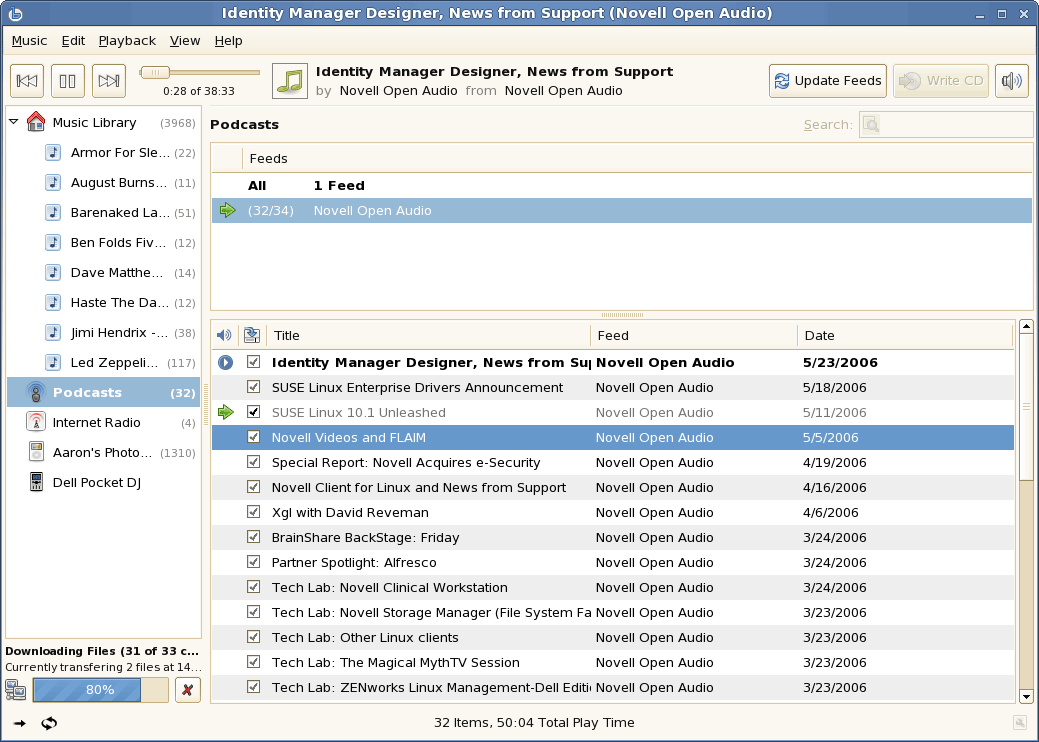Viewport: 1039px width, 742px height.
Task: Uncheck the Novell Videos and FLAIM checkbox
Action: point(254,437)
